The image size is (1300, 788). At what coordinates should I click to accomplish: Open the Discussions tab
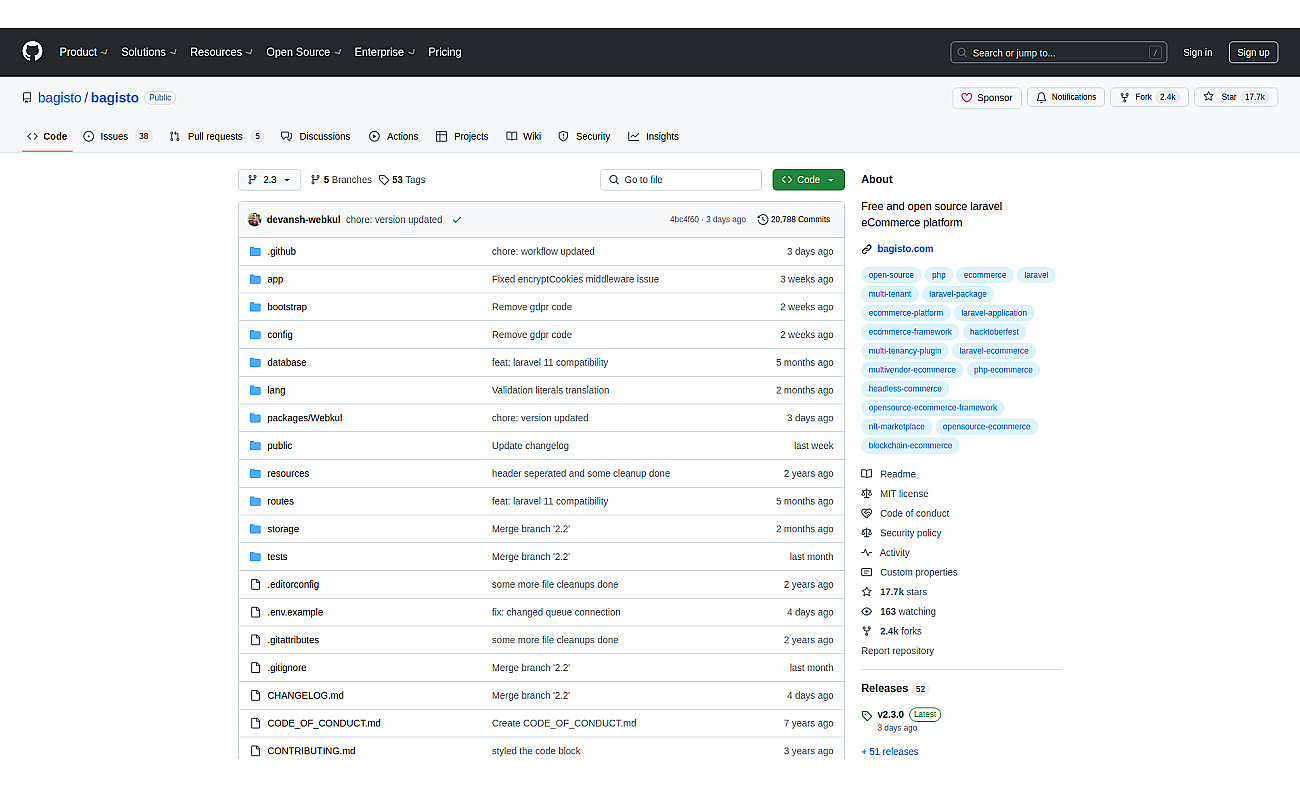pos(315,136)
